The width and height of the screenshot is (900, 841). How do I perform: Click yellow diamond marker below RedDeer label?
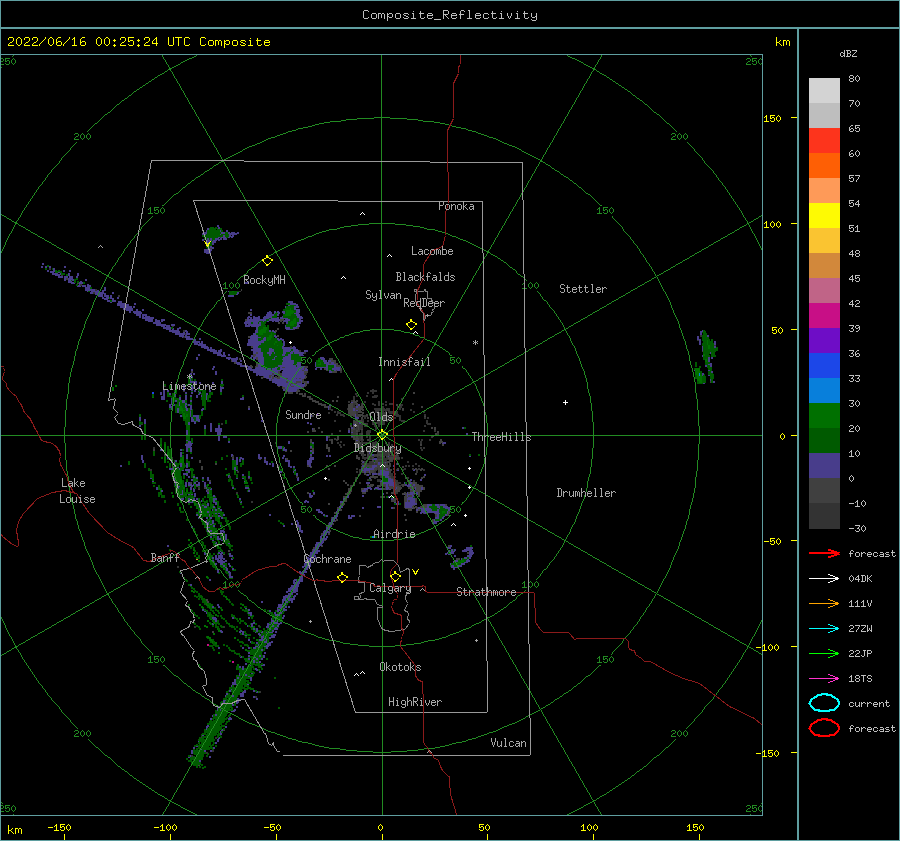click(x=411, y=325)
